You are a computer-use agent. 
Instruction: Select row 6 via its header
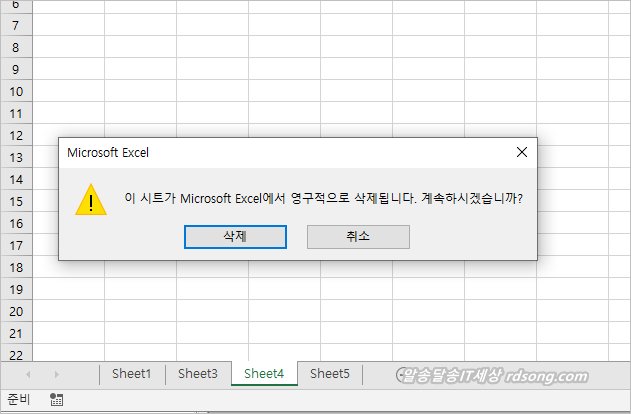pos(15,5)
